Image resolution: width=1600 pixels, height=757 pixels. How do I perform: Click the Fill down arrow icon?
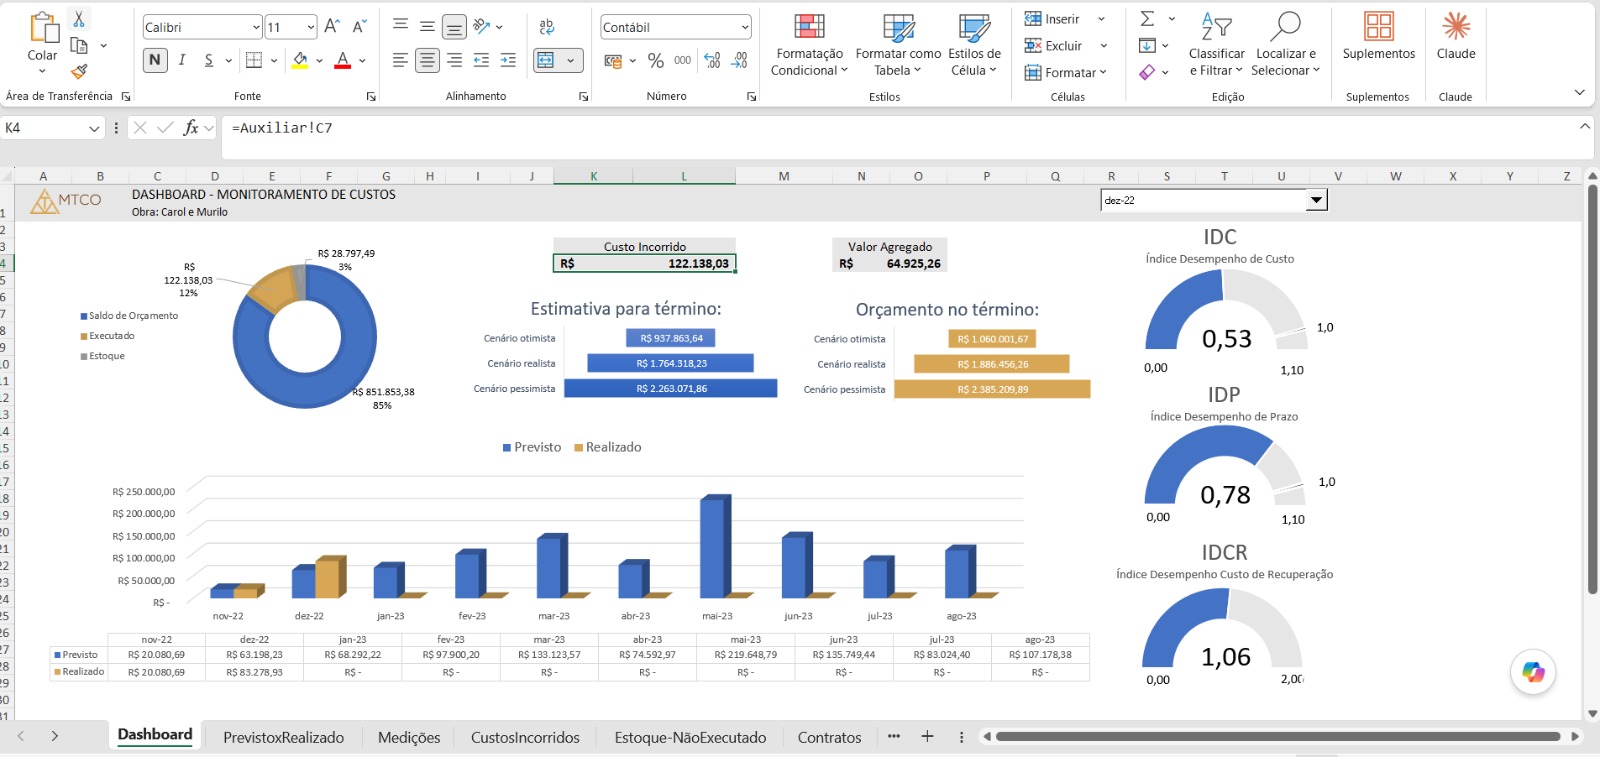click(x=1147, y=45)
